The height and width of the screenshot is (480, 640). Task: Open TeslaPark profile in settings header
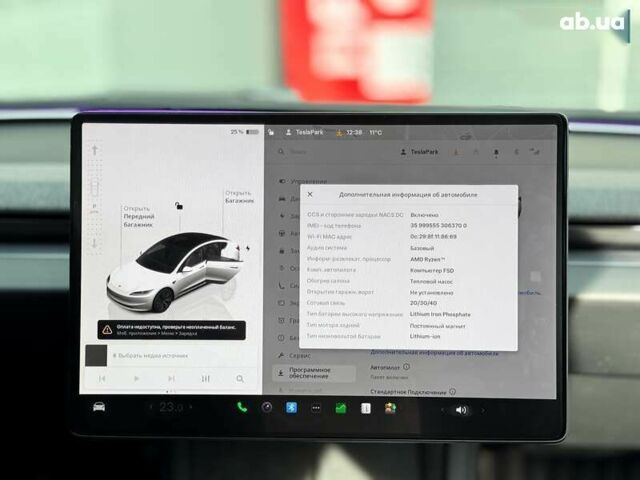[x=419, y=152]
